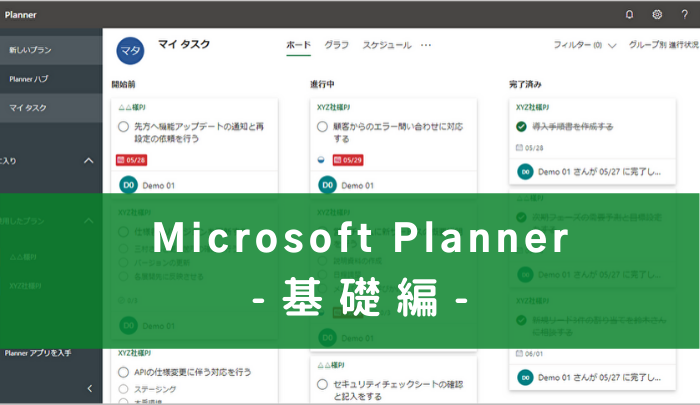Click the red 05/29 due date badge
This screenshot has height=405, width=700.
click(348, 160)
